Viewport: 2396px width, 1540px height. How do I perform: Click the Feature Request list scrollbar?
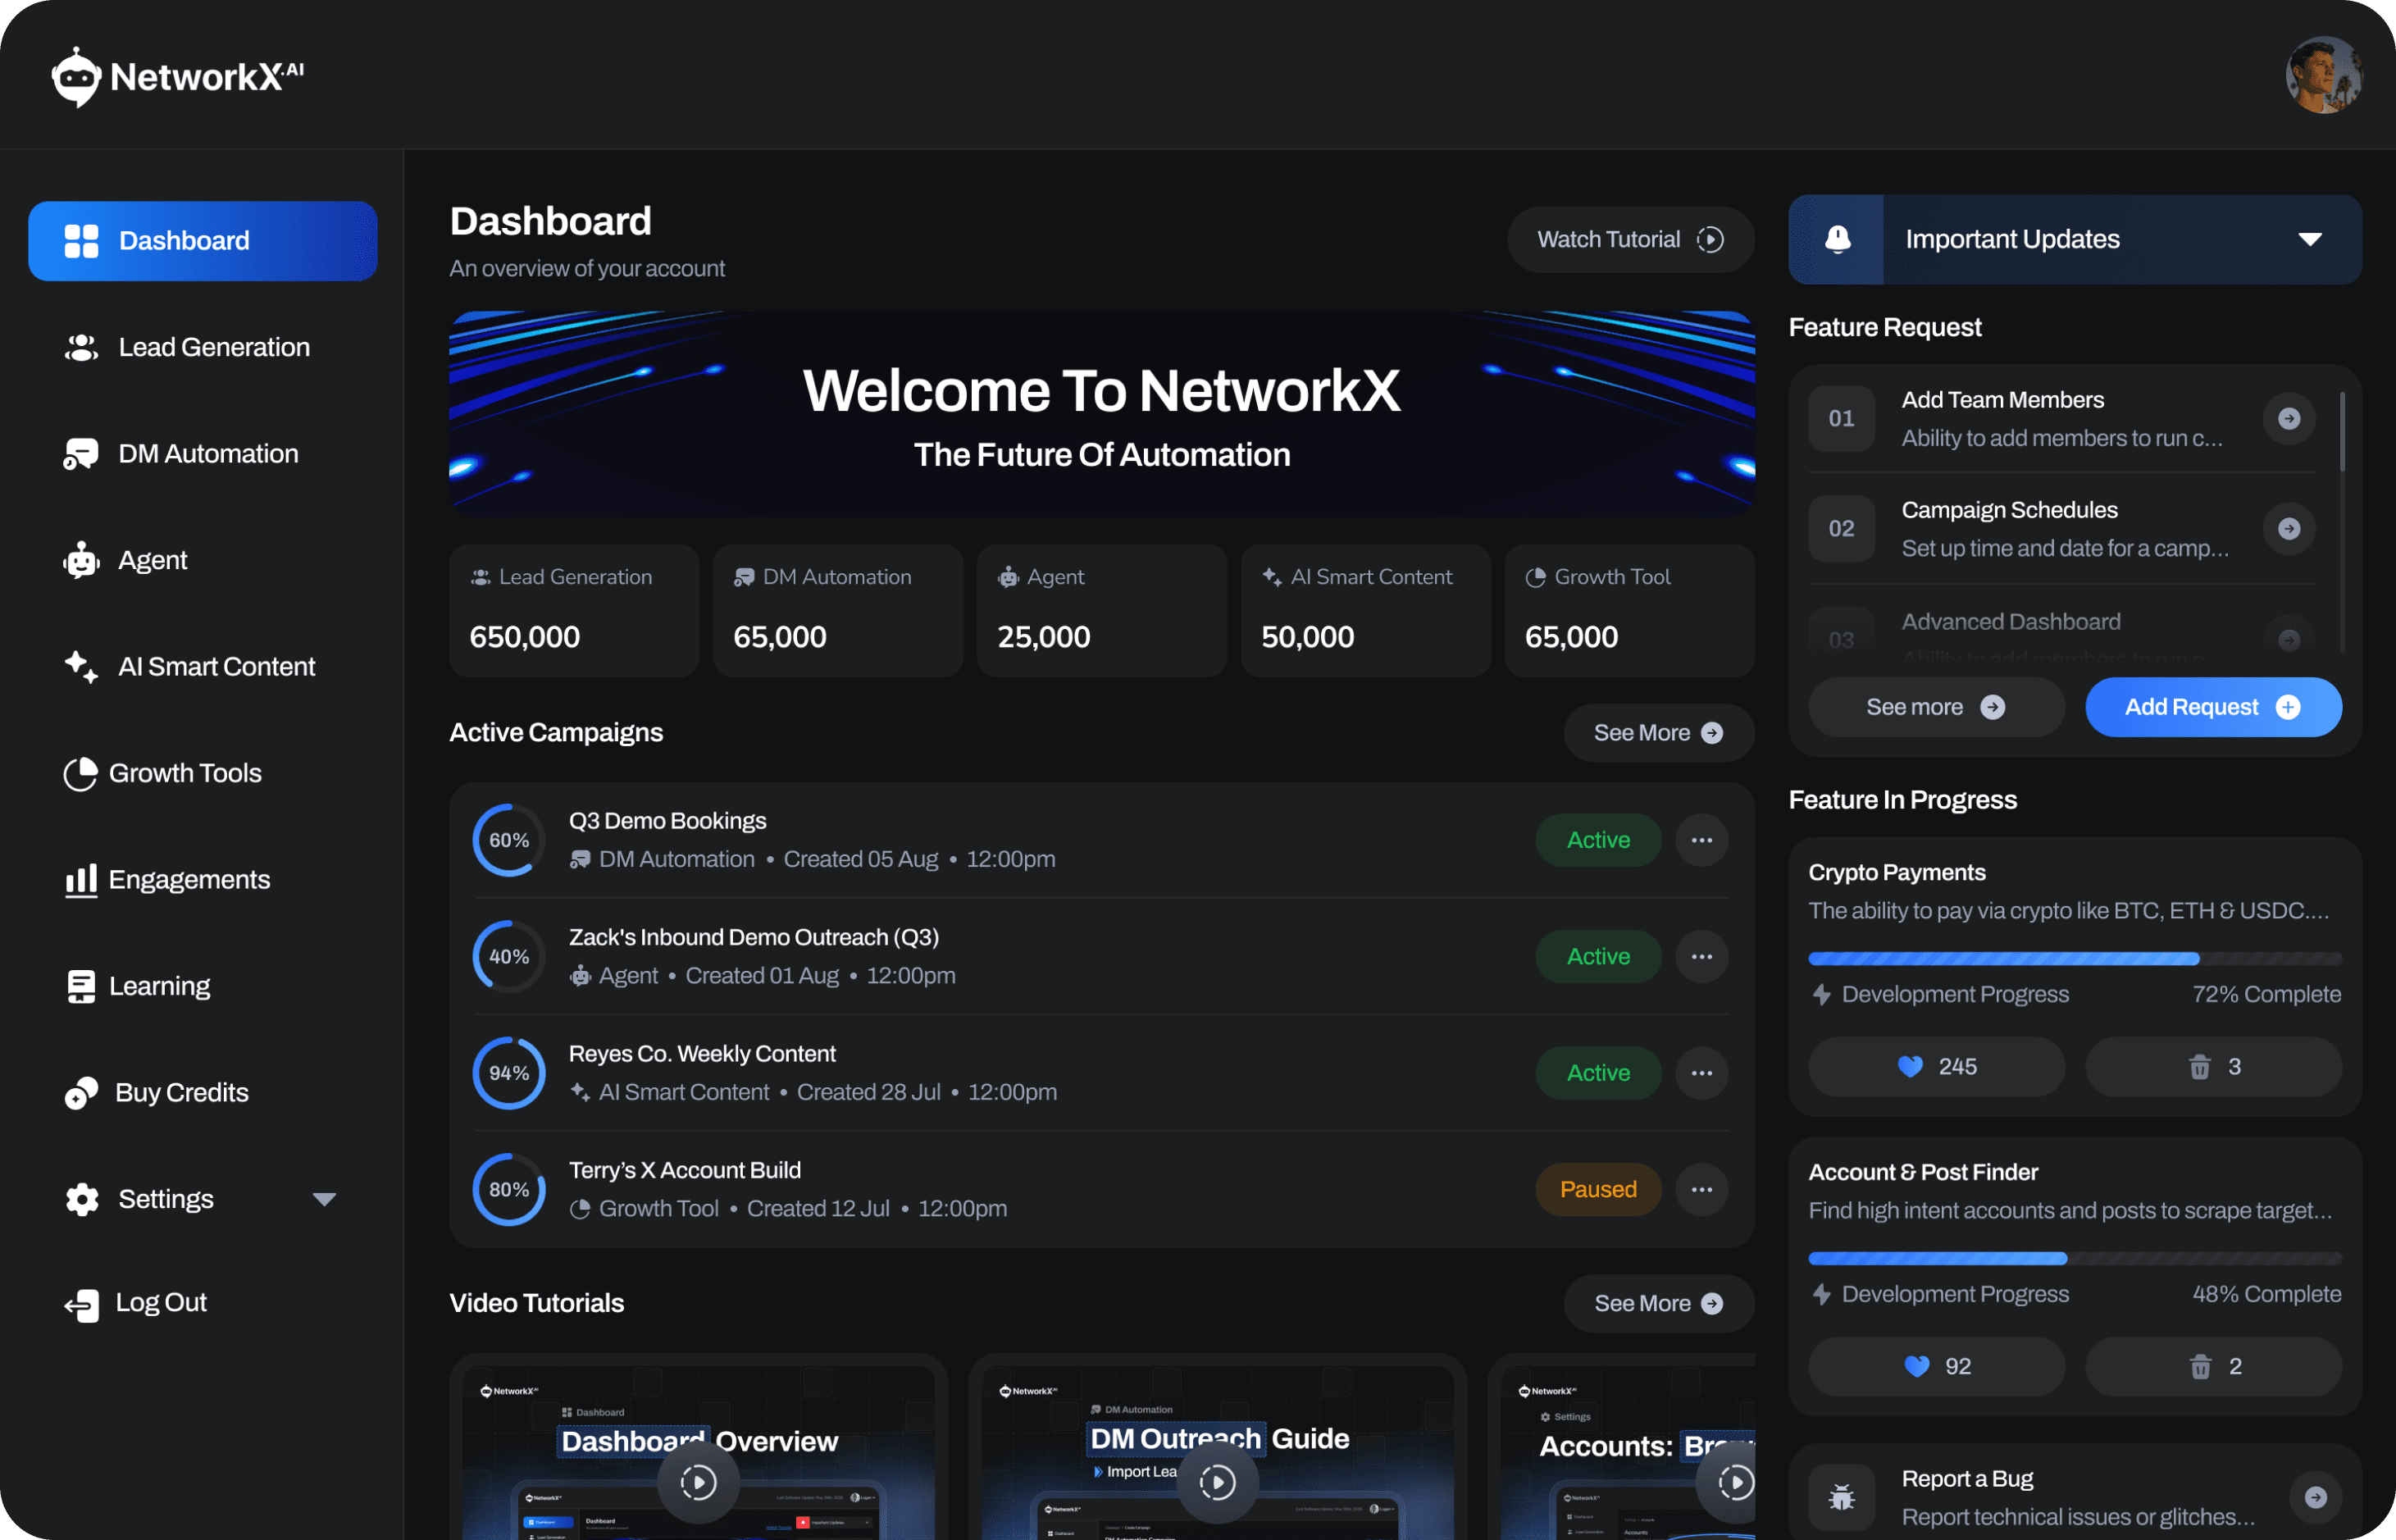(x=2342, y=432)
